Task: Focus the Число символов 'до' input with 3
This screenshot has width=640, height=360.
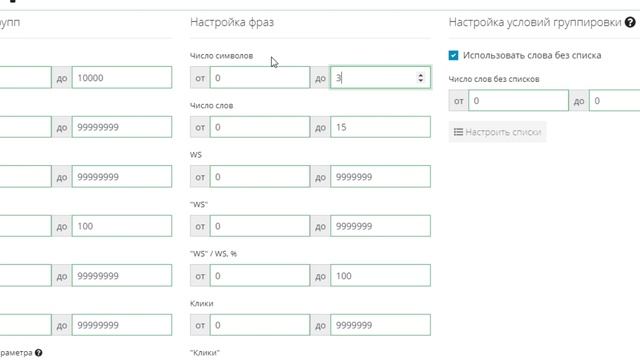Action: (x=380, y=78)
